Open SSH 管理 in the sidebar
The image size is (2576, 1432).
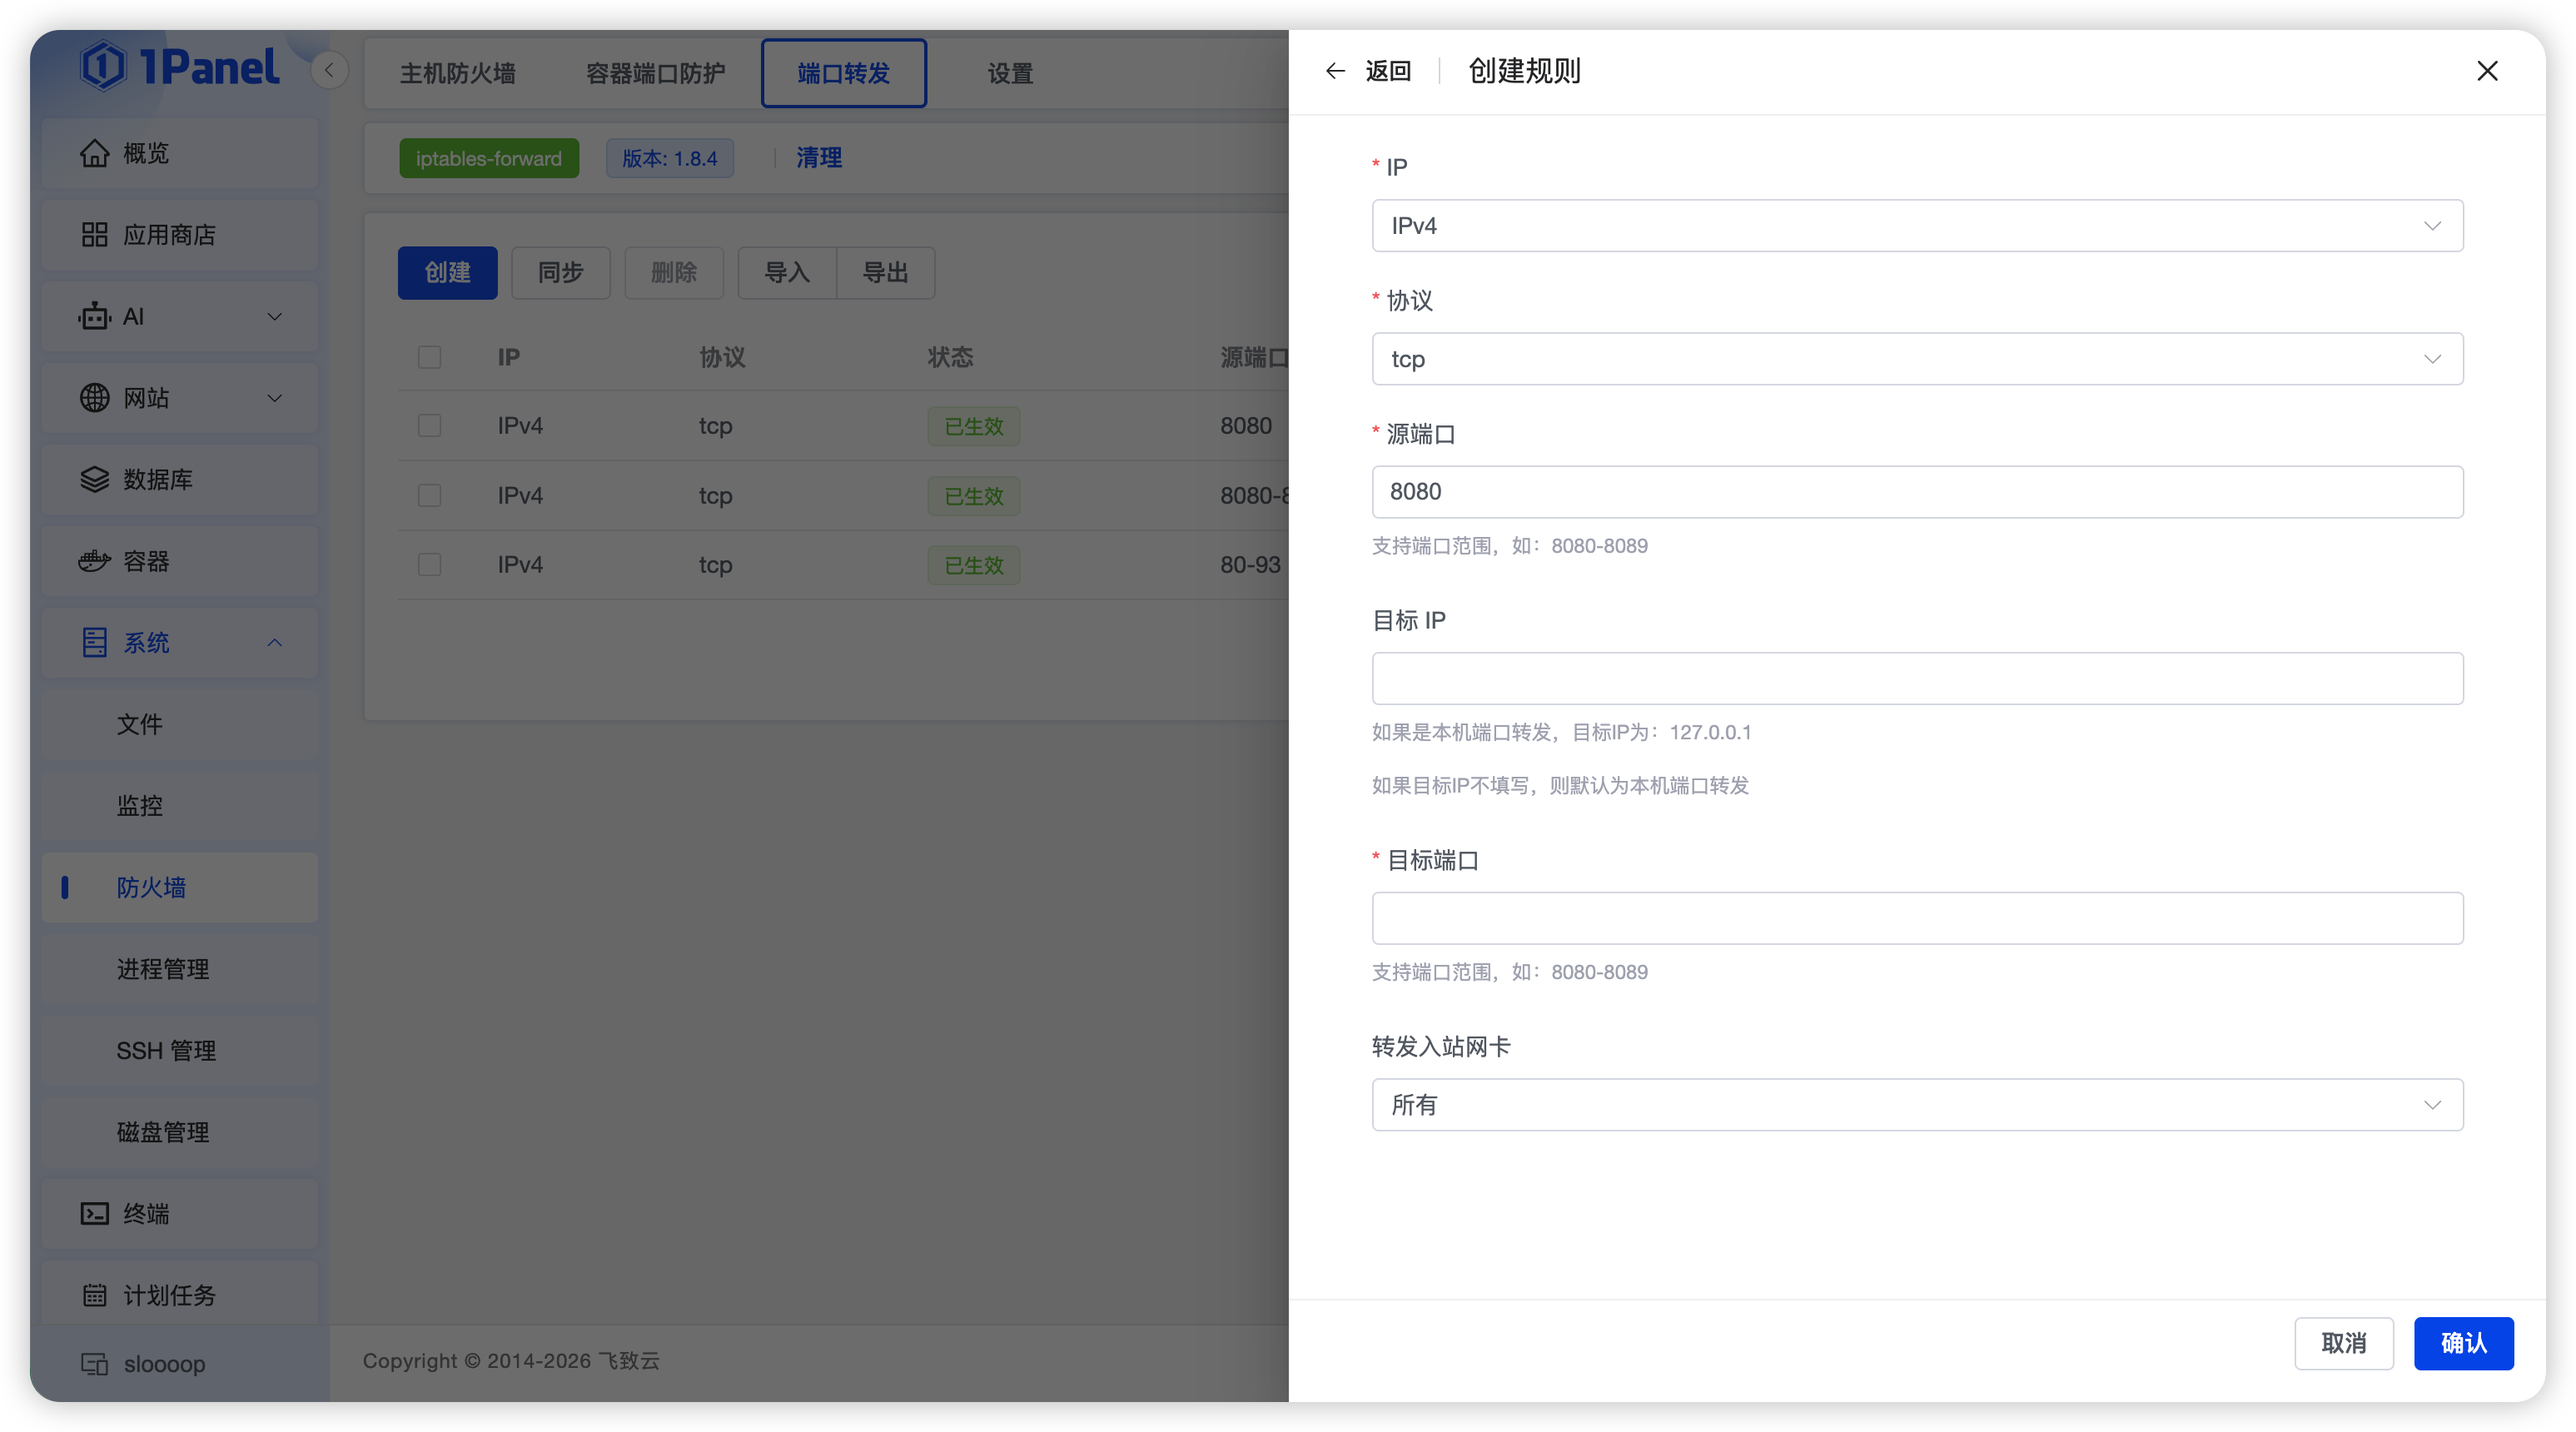pos(180,1051)
